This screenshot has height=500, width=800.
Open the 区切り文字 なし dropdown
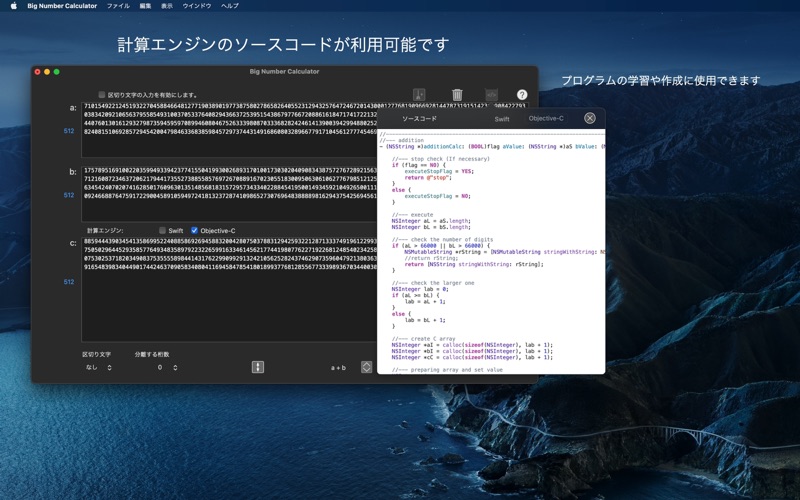[x=98, y=367]
